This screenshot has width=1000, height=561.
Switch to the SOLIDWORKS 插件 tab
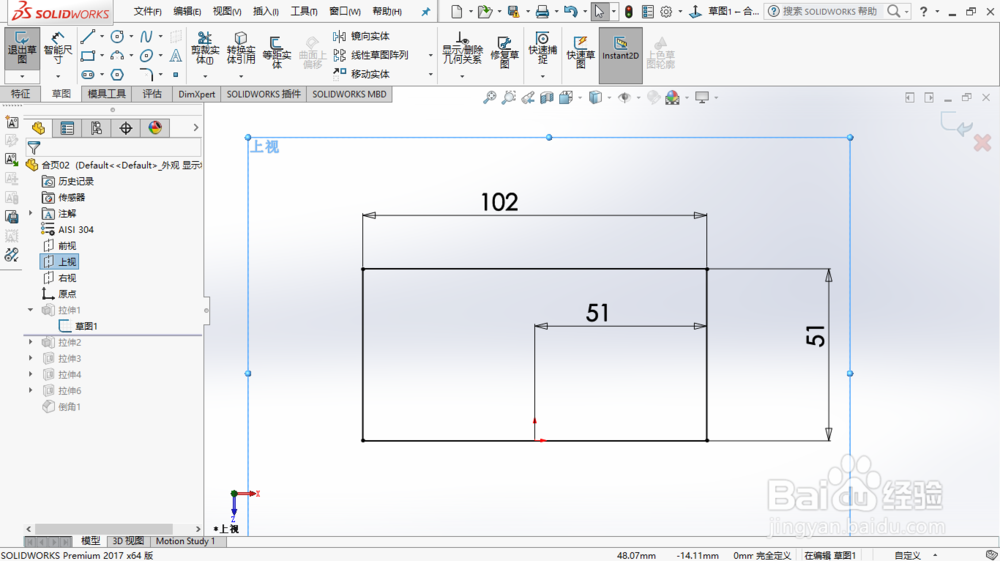tap(263, 94)
